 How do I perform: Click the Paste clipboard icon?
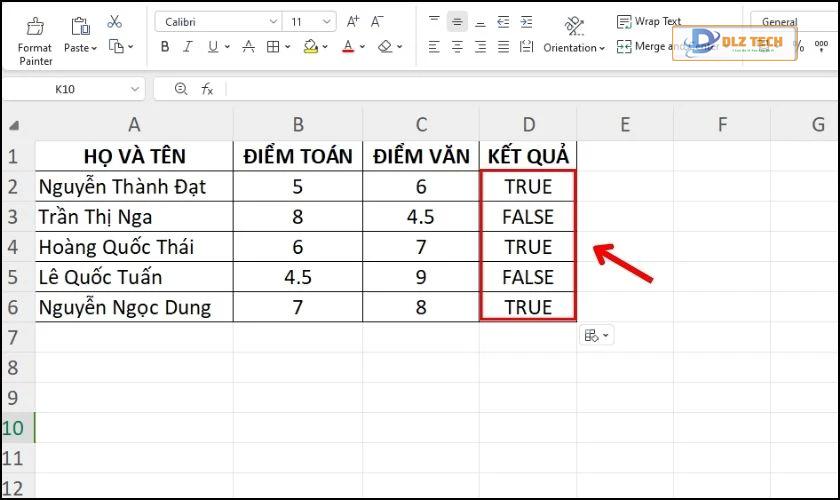click(80, 26)
